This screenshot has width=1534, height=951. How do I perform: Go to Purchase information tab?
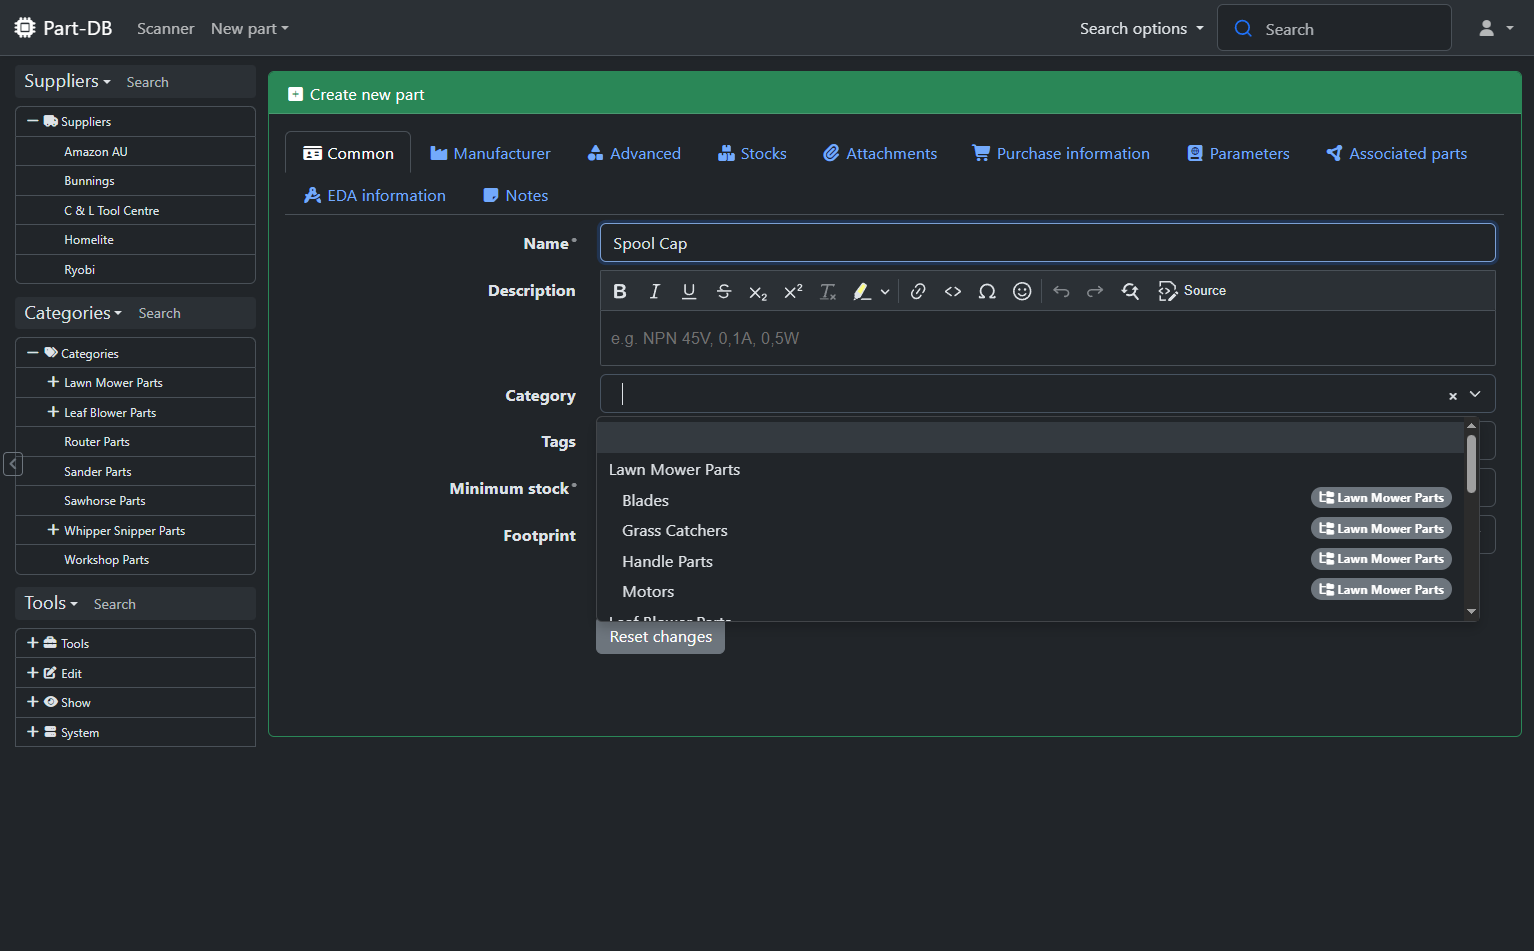(x=1061, y=153)
